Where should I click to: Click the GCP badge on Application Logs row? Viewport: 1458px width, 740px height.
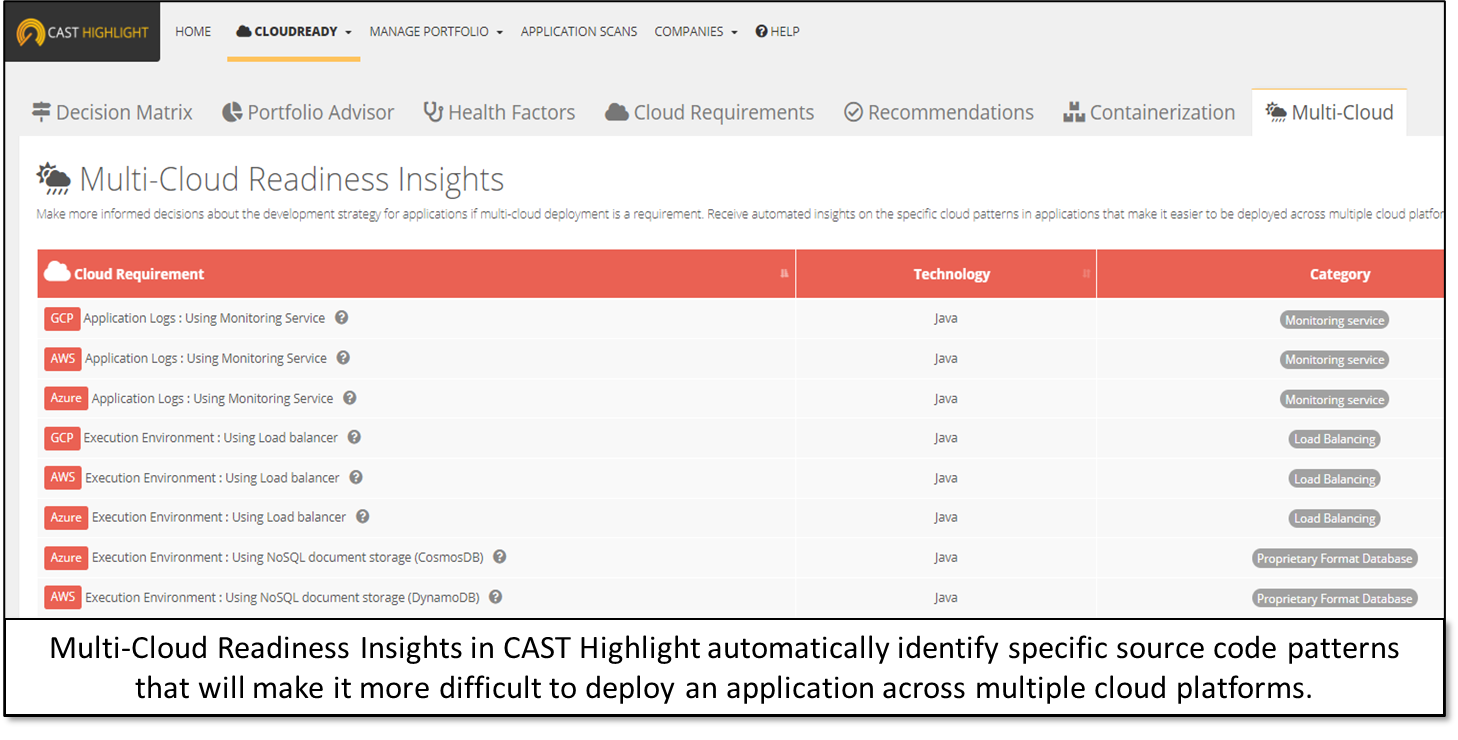pos(62,318)
